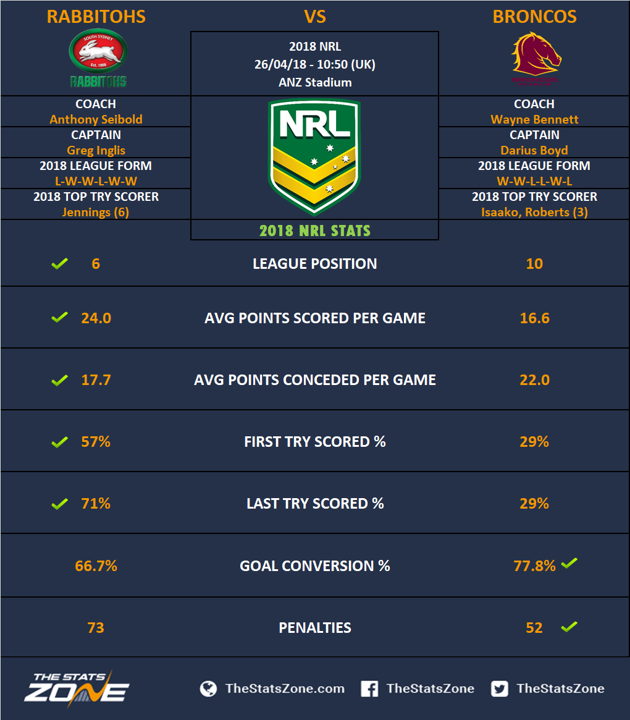
Task: Click Rabbitohs captain Greg Inglis
Action: 96,151
